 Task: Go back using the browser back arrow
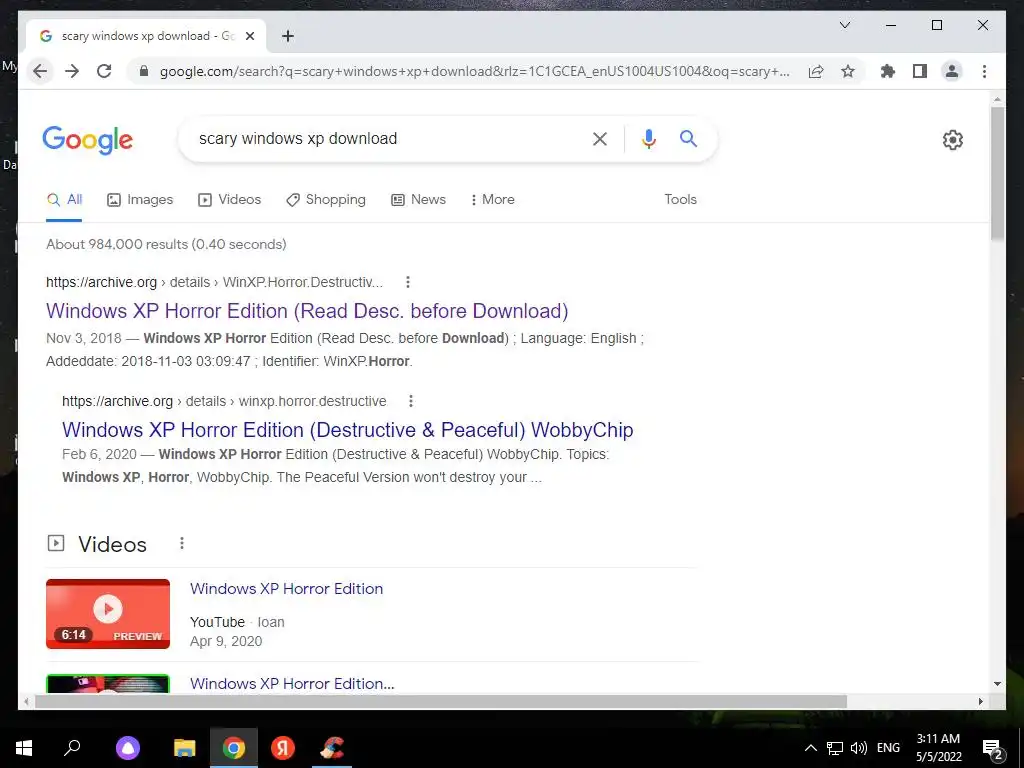(40, 71)
